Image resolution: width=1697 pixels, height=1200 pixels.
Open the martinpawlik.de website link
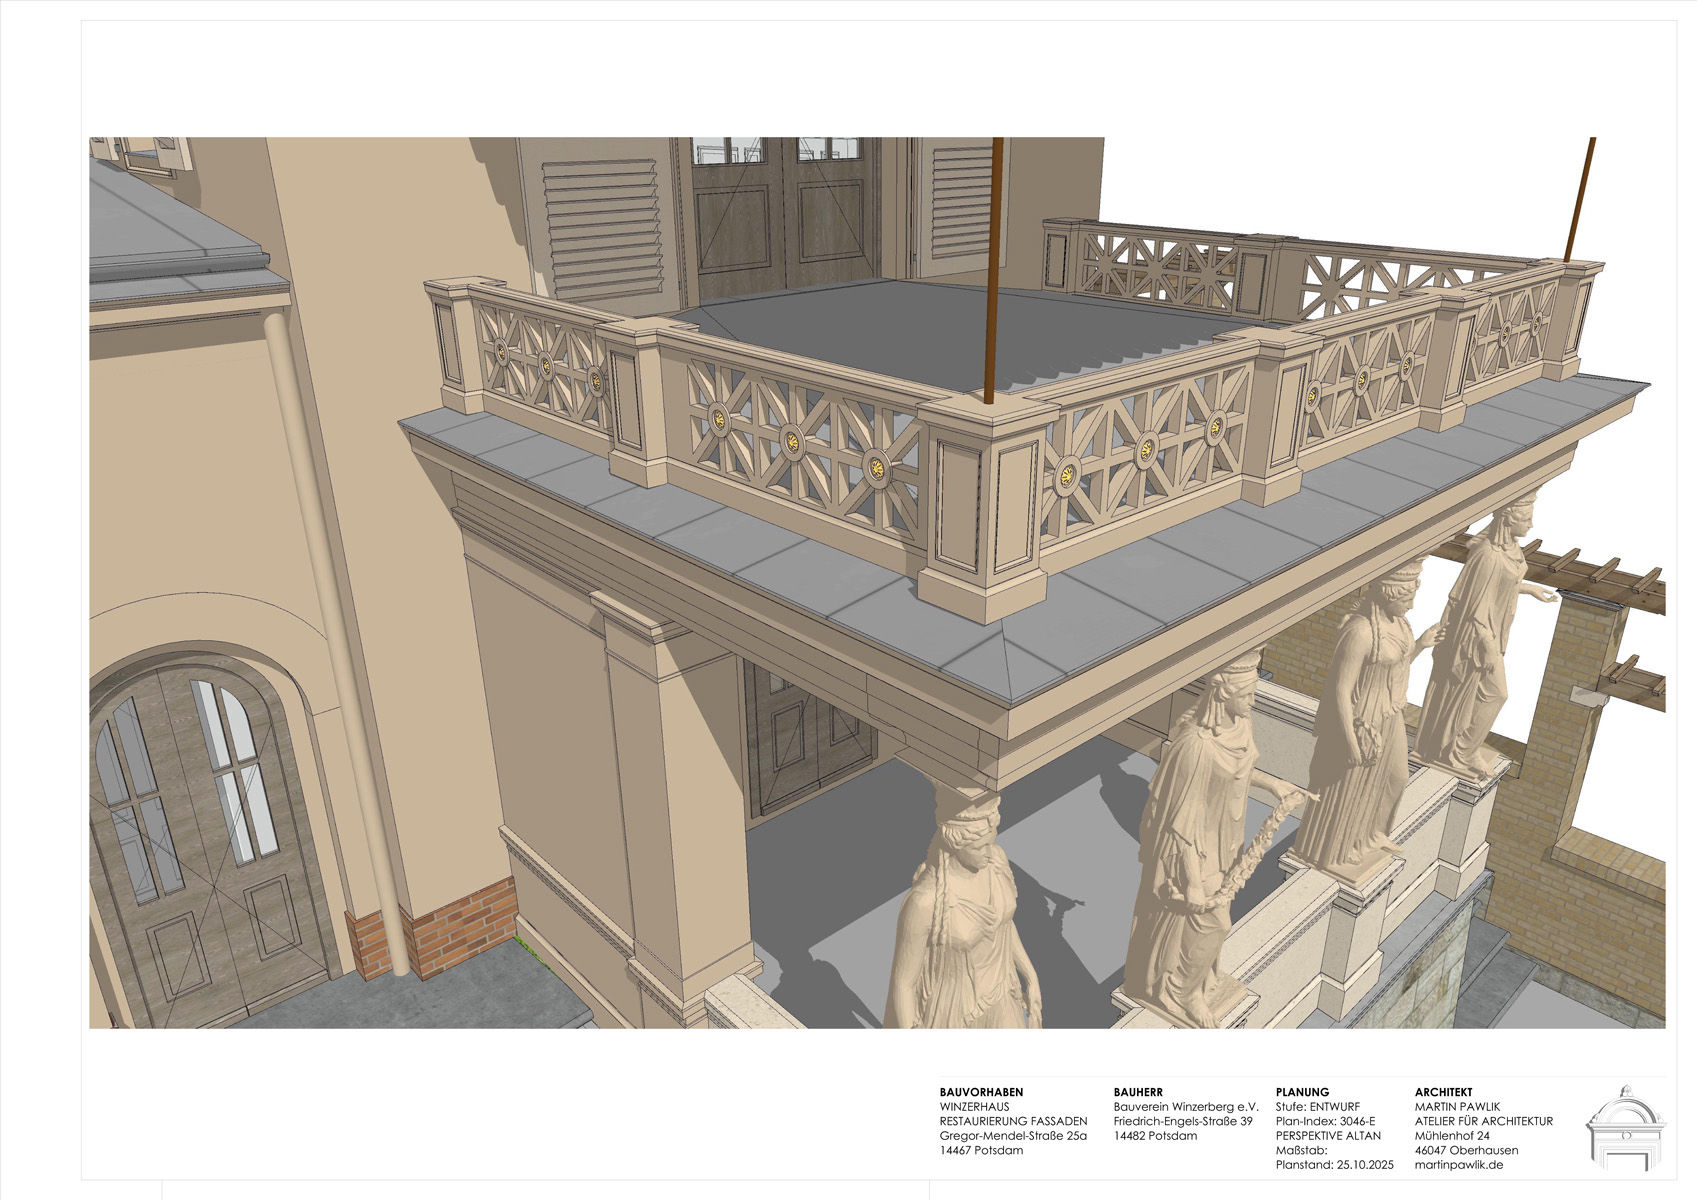[1459, 1164]
